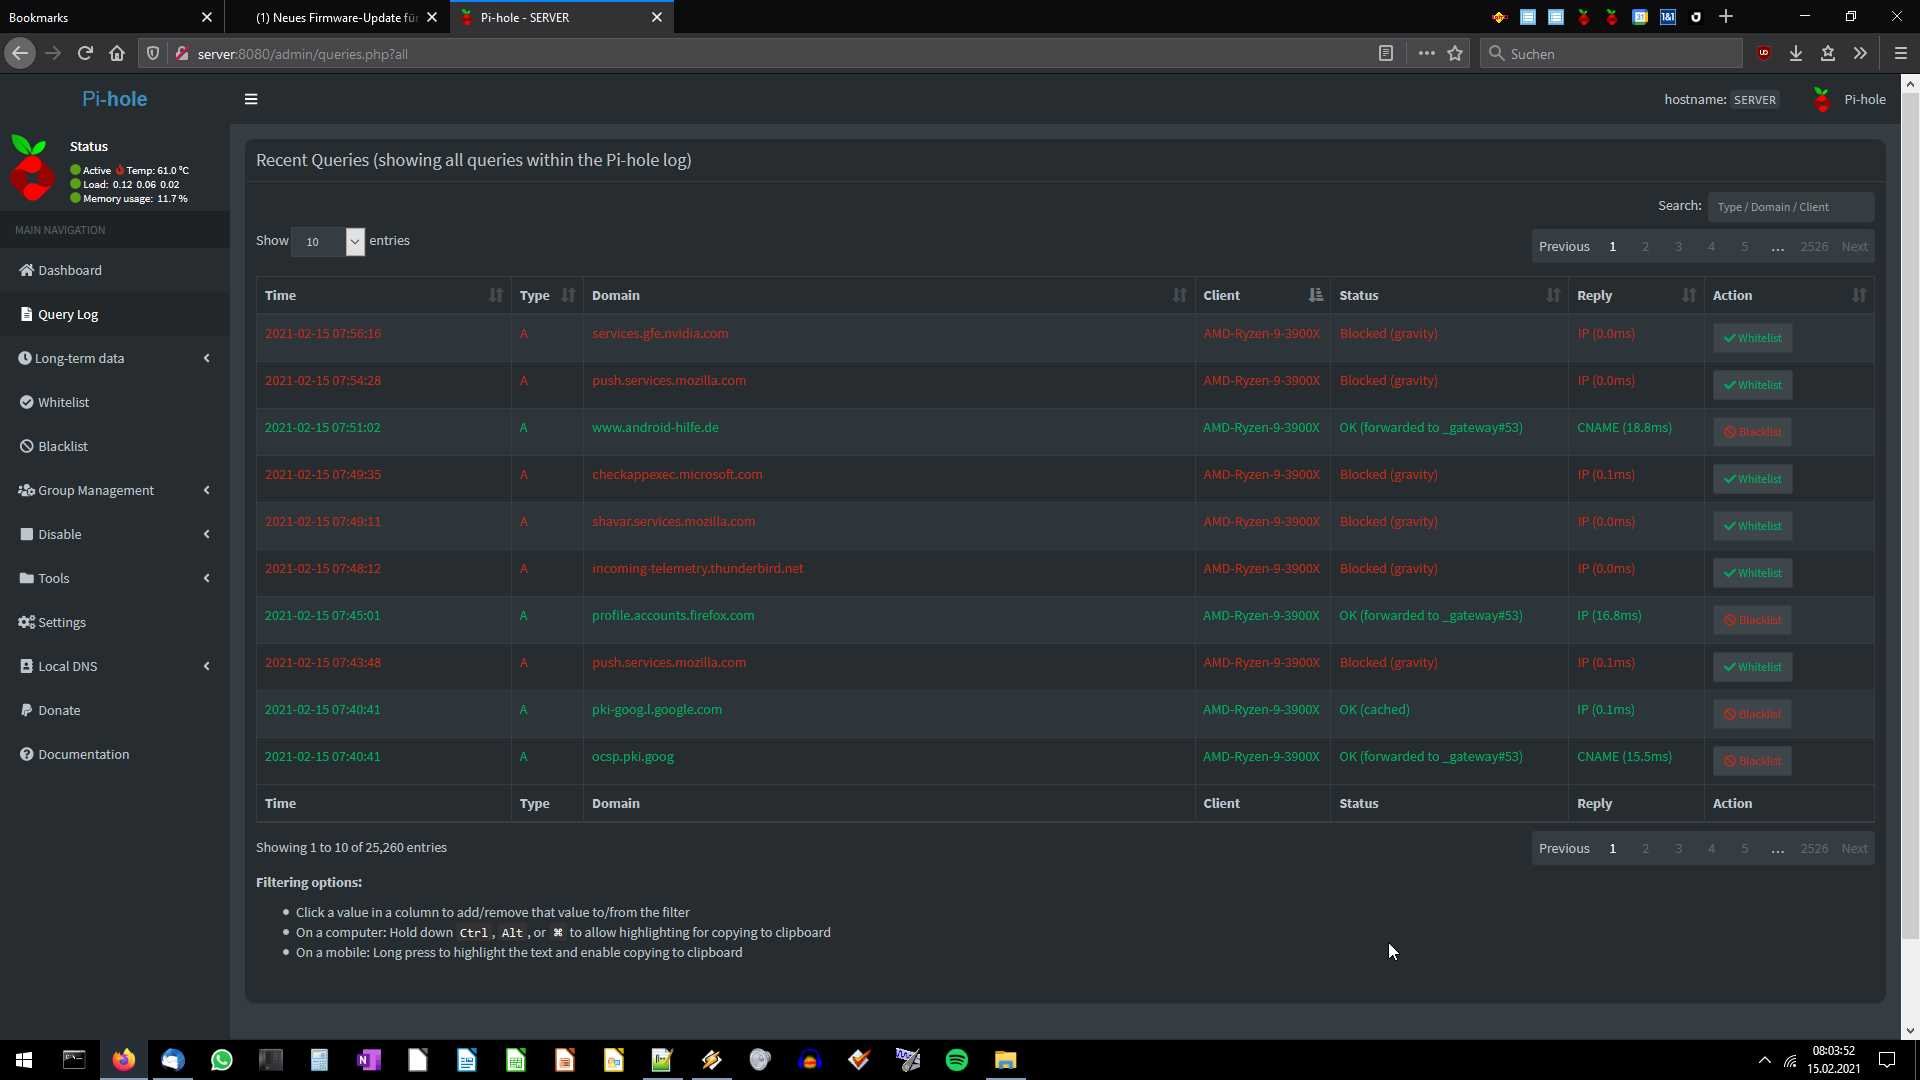Open WhatsApp from the taskbar
The height and width of the screenshot is (1080, 1920).
tap(221, 1060)
